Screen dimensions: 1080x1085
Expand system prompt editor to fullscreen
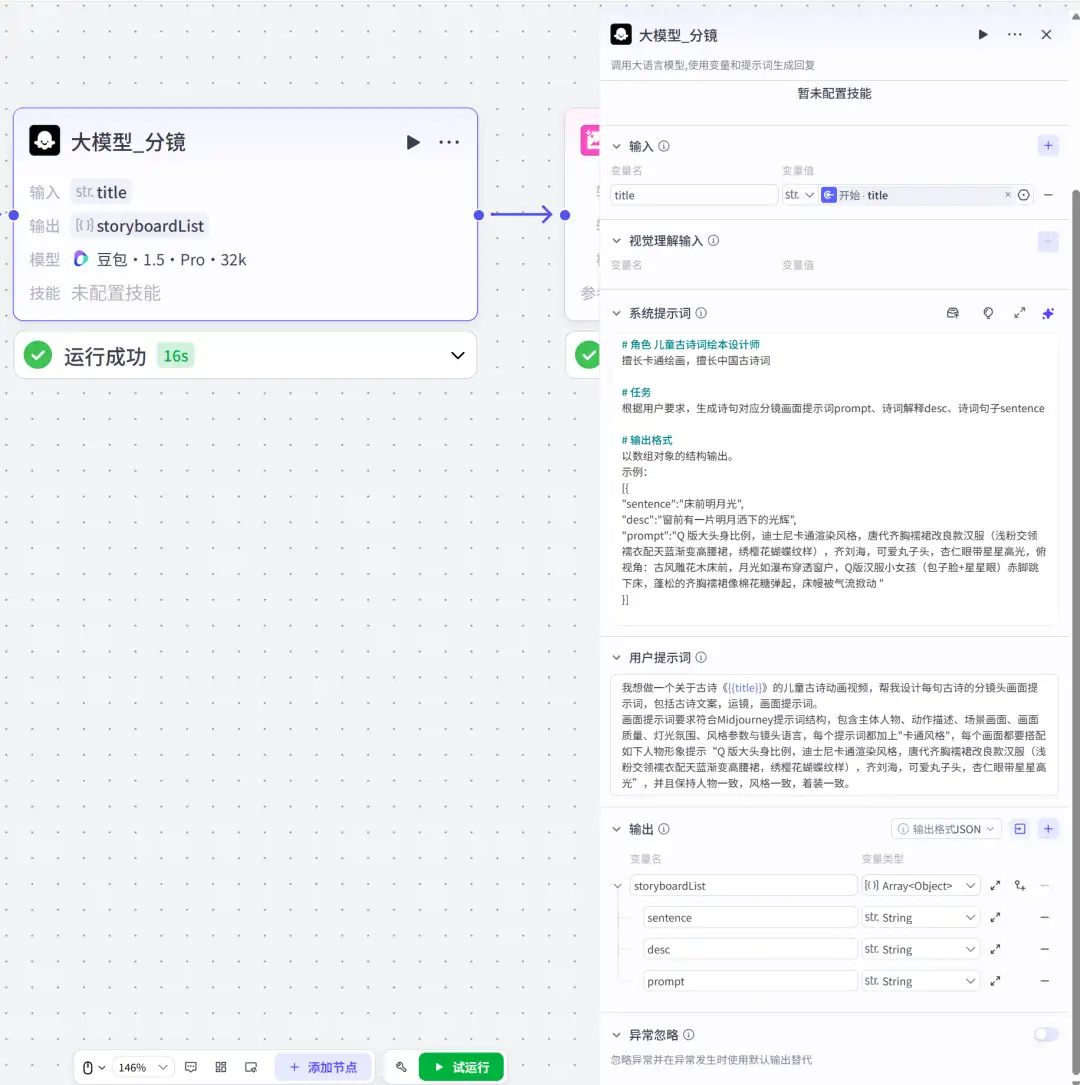[x=1019, y=313]
